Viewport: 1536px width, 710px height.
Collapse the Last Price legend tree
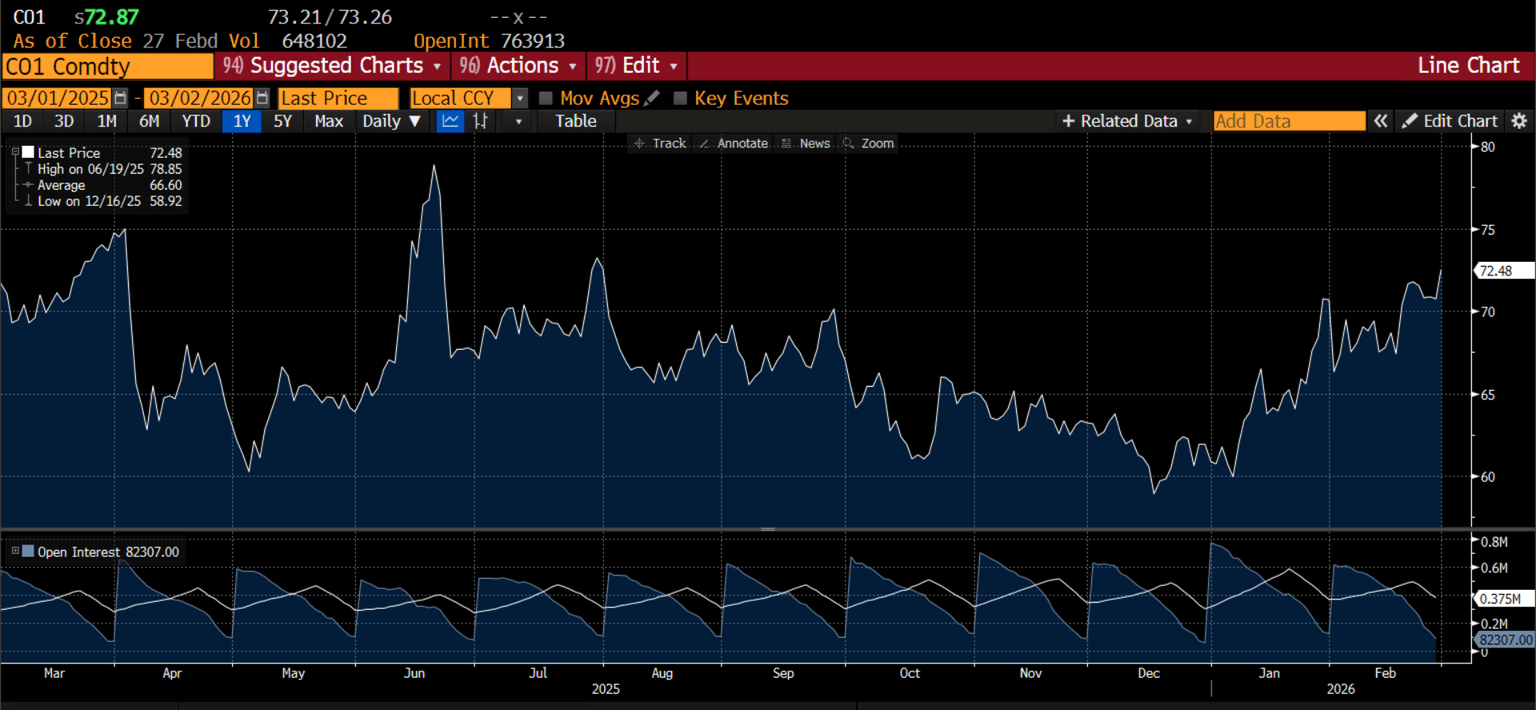15,153
